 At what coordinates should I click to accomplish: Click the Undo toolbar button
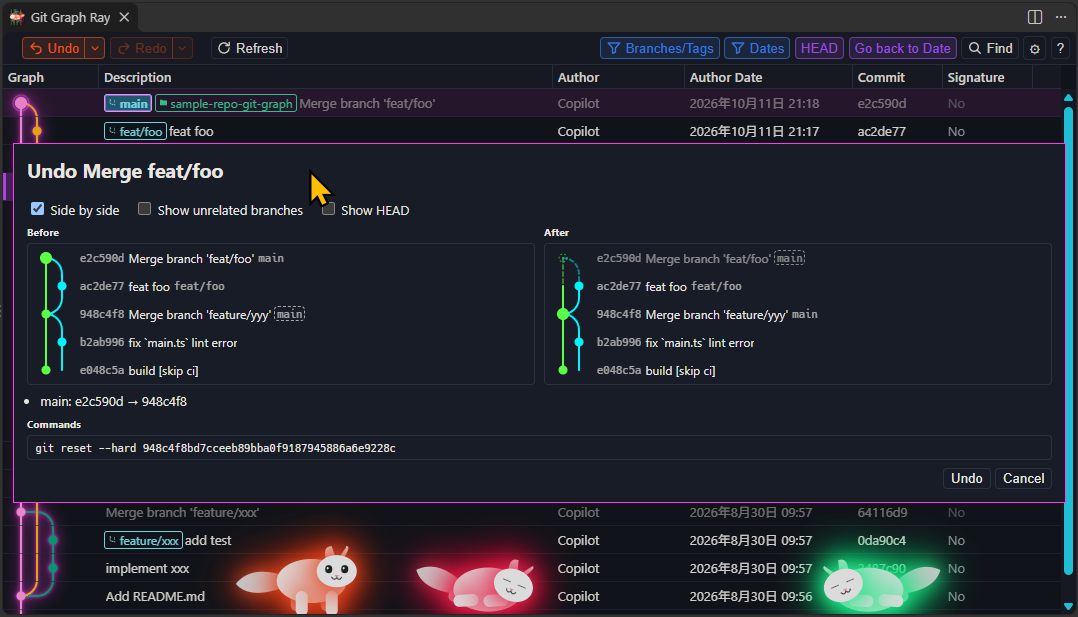click(x=54, y=48)
